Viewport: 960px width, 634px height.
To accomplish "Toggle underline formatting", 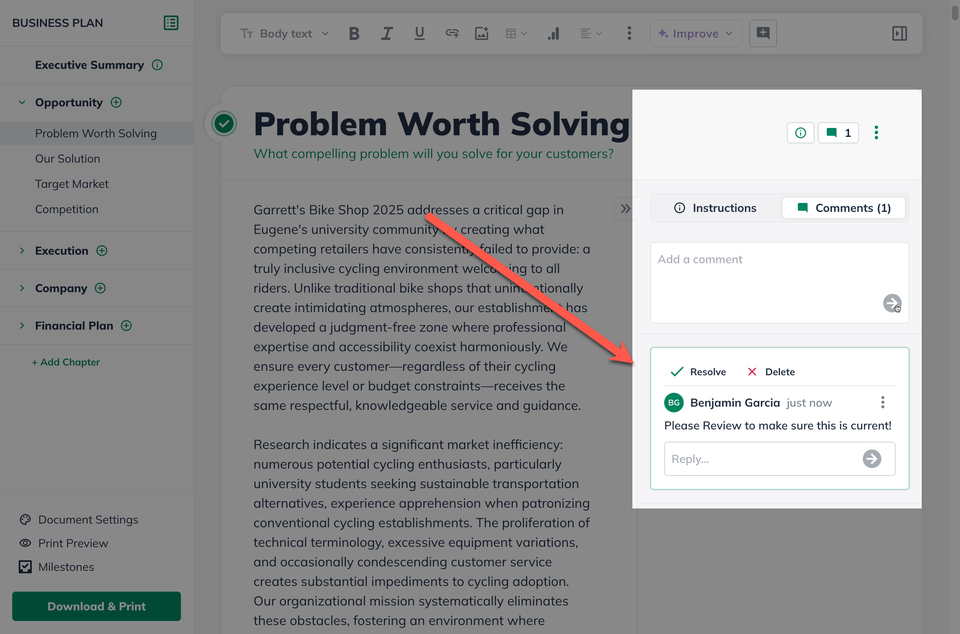I will click(x=419, y=34).
